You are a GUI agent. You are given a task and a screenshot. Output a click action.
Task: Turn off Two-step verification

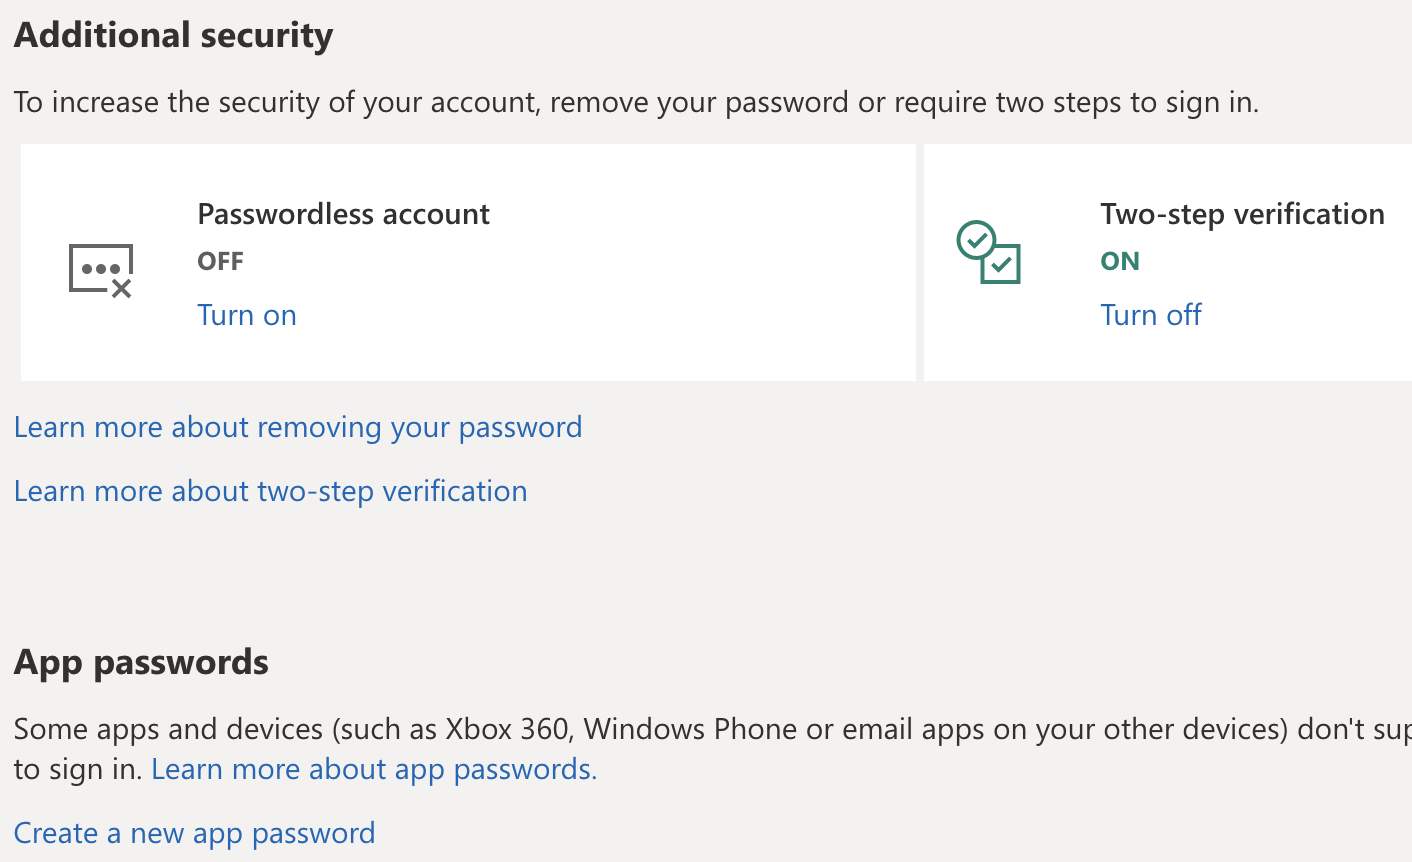[x=1151, y=315]
